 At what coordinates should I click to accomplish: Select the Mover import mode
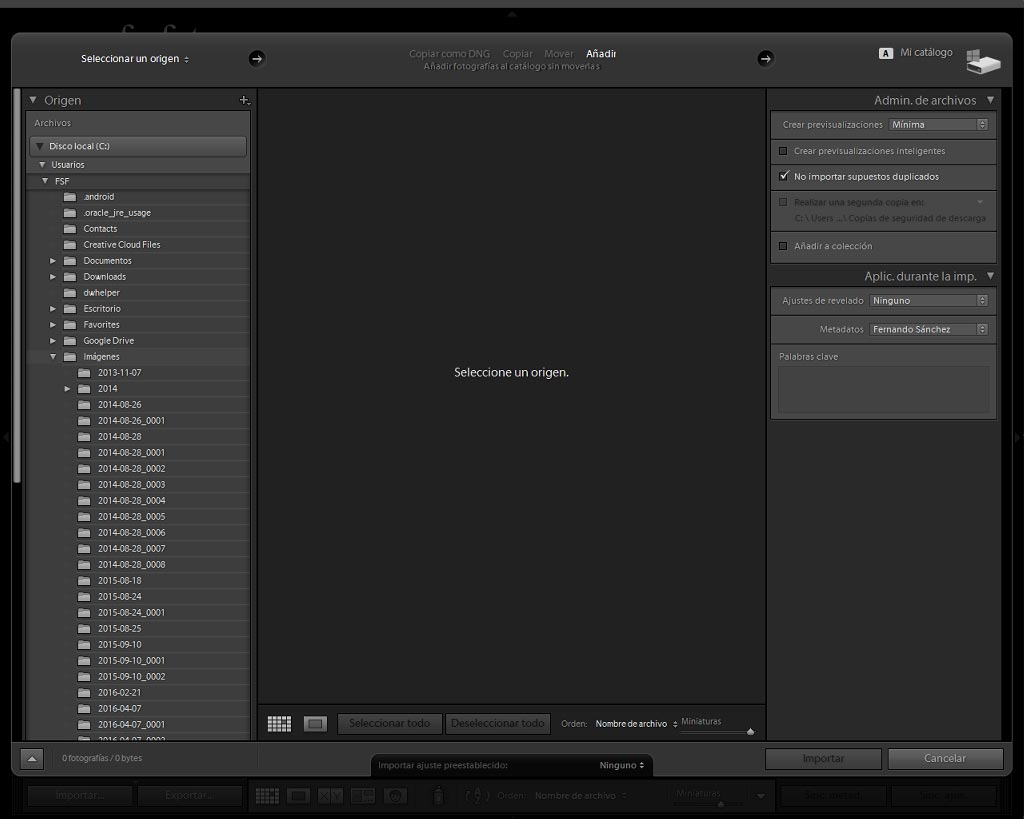coord(558,54)
